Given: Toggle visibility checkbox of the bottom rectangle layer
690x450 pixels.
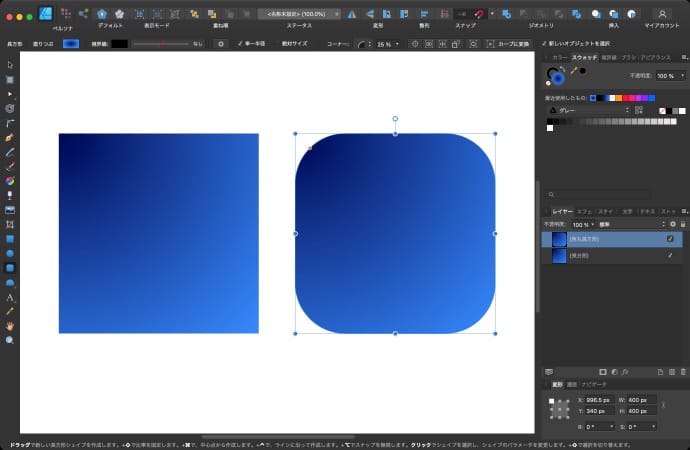Looking at the screenshot, I should pos(670,256).
